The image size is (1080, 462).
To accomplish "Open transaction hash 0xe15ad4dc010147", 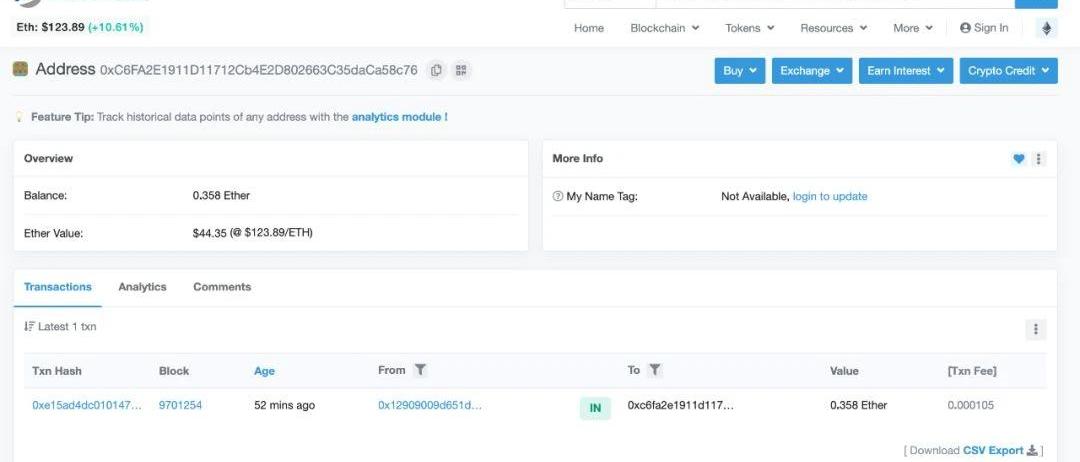I will point(87,405).
